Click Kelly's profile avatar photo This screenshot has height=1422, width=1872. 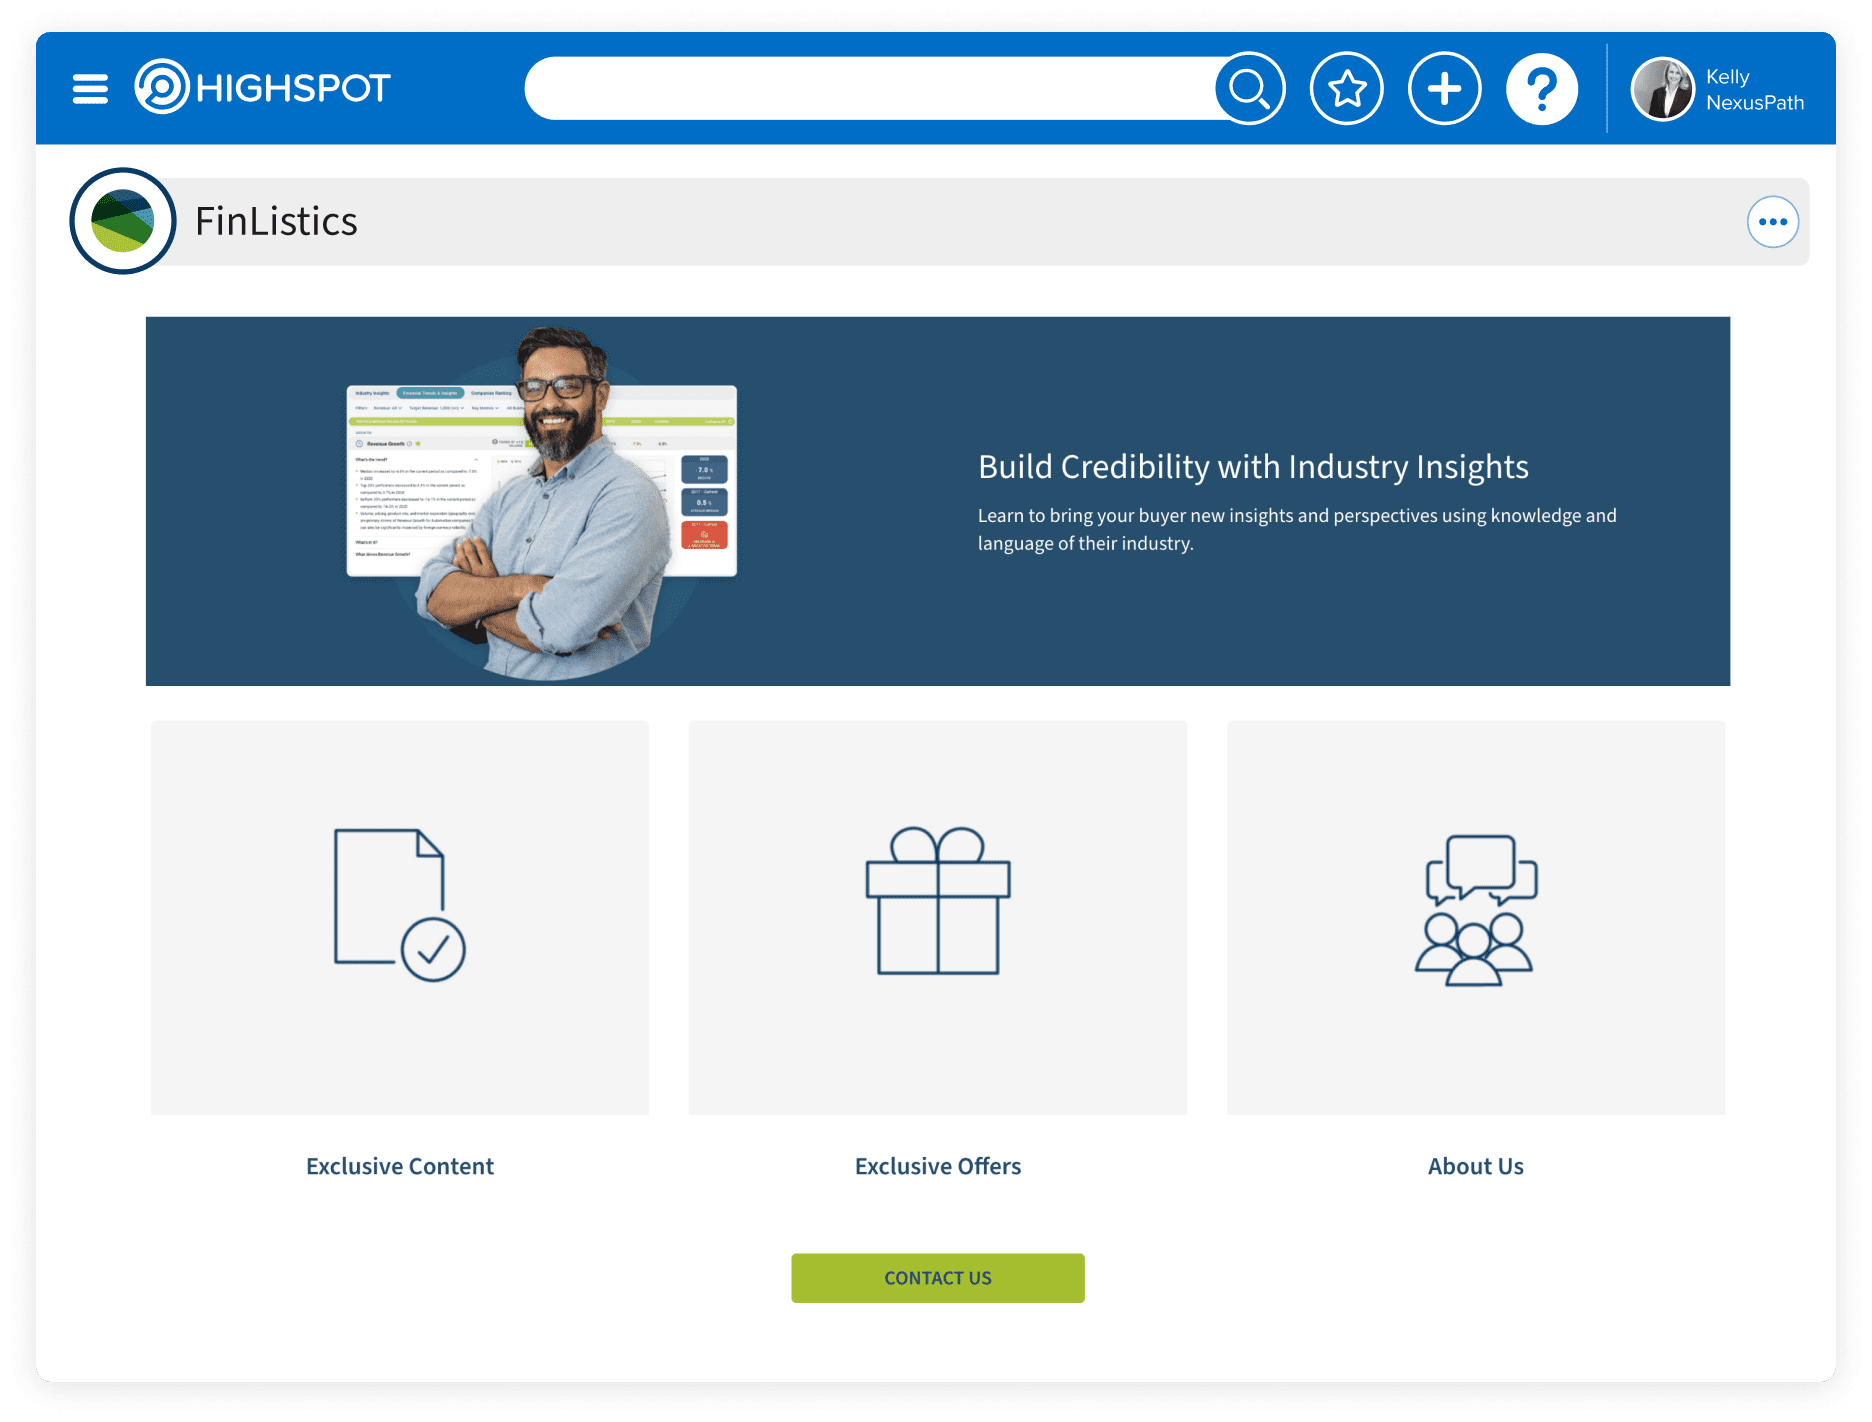pos(1662,89)
